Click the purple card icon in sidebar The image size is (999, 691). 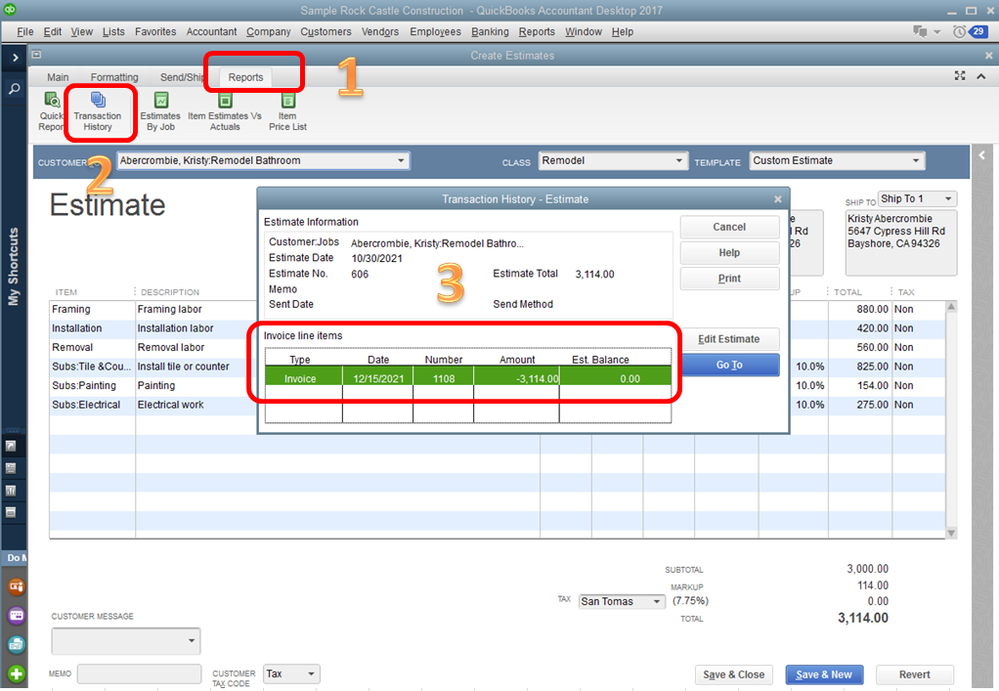click(x=16, y=615)
